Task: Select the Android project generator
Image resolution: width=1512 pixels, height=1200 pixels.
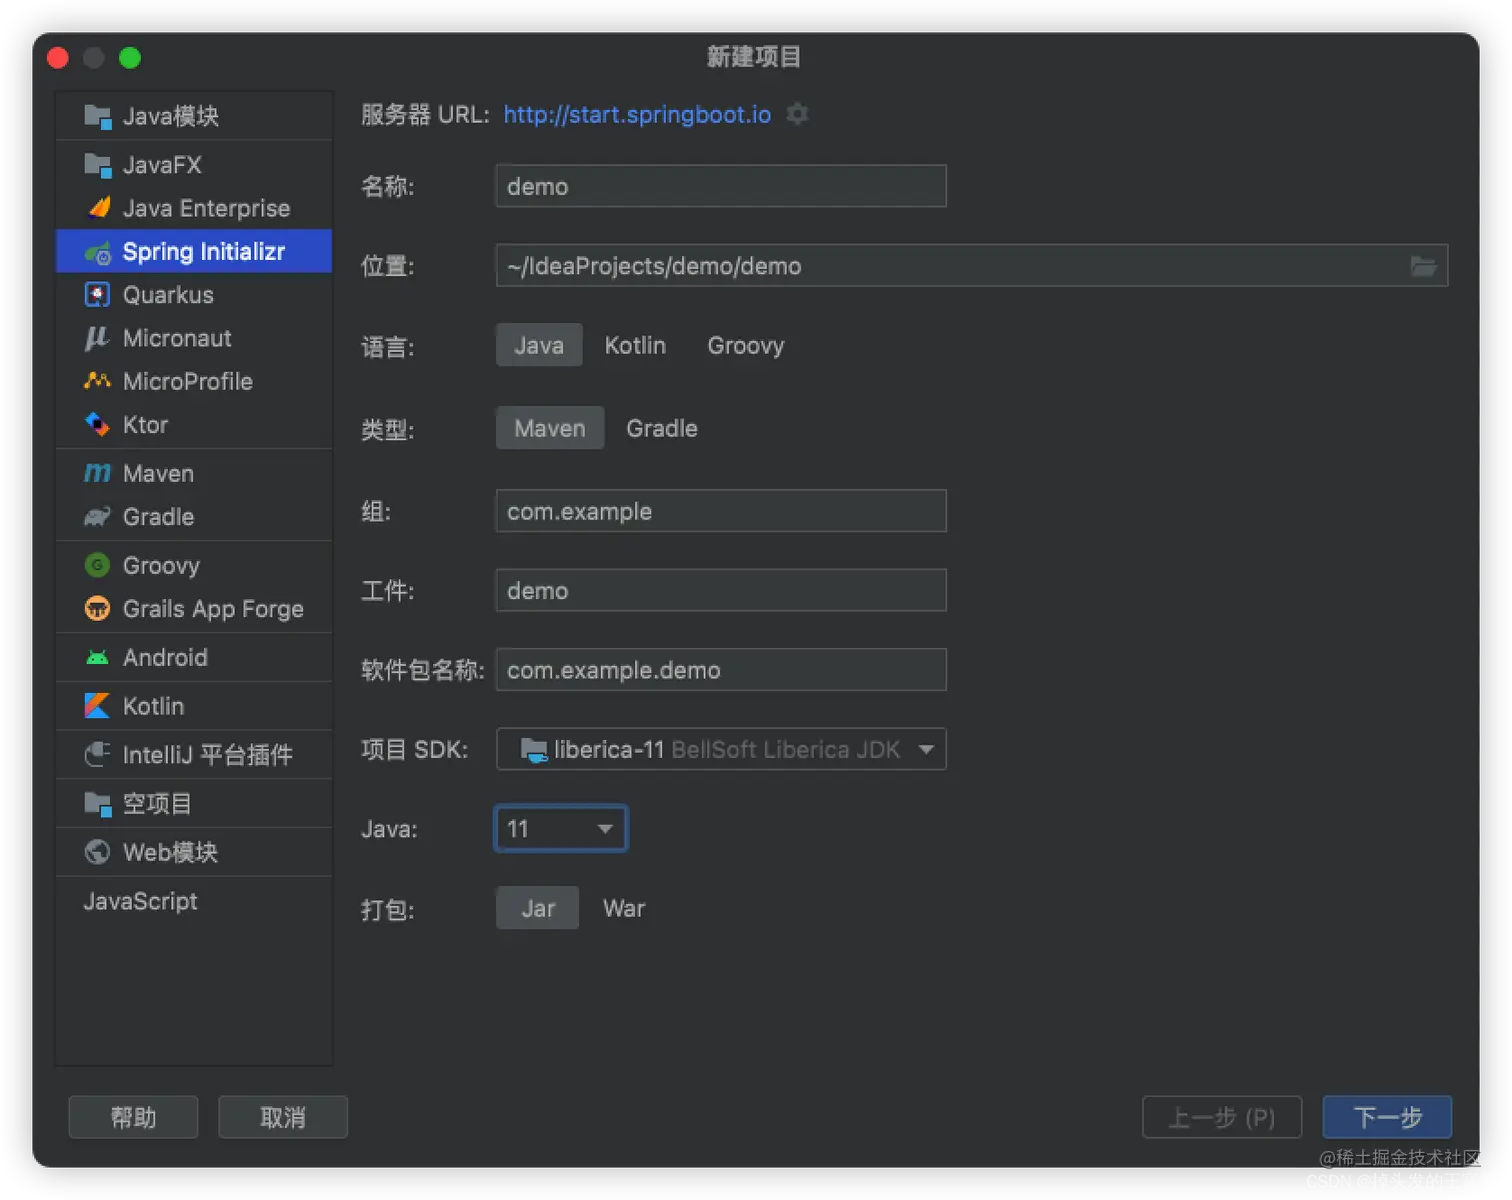Action: pyautogui.click(x=165, y=657)
